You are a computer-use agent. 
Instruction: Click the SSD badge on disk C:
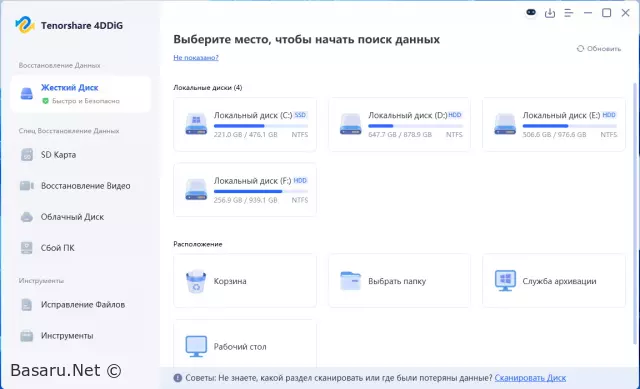(x=300, y=115)
